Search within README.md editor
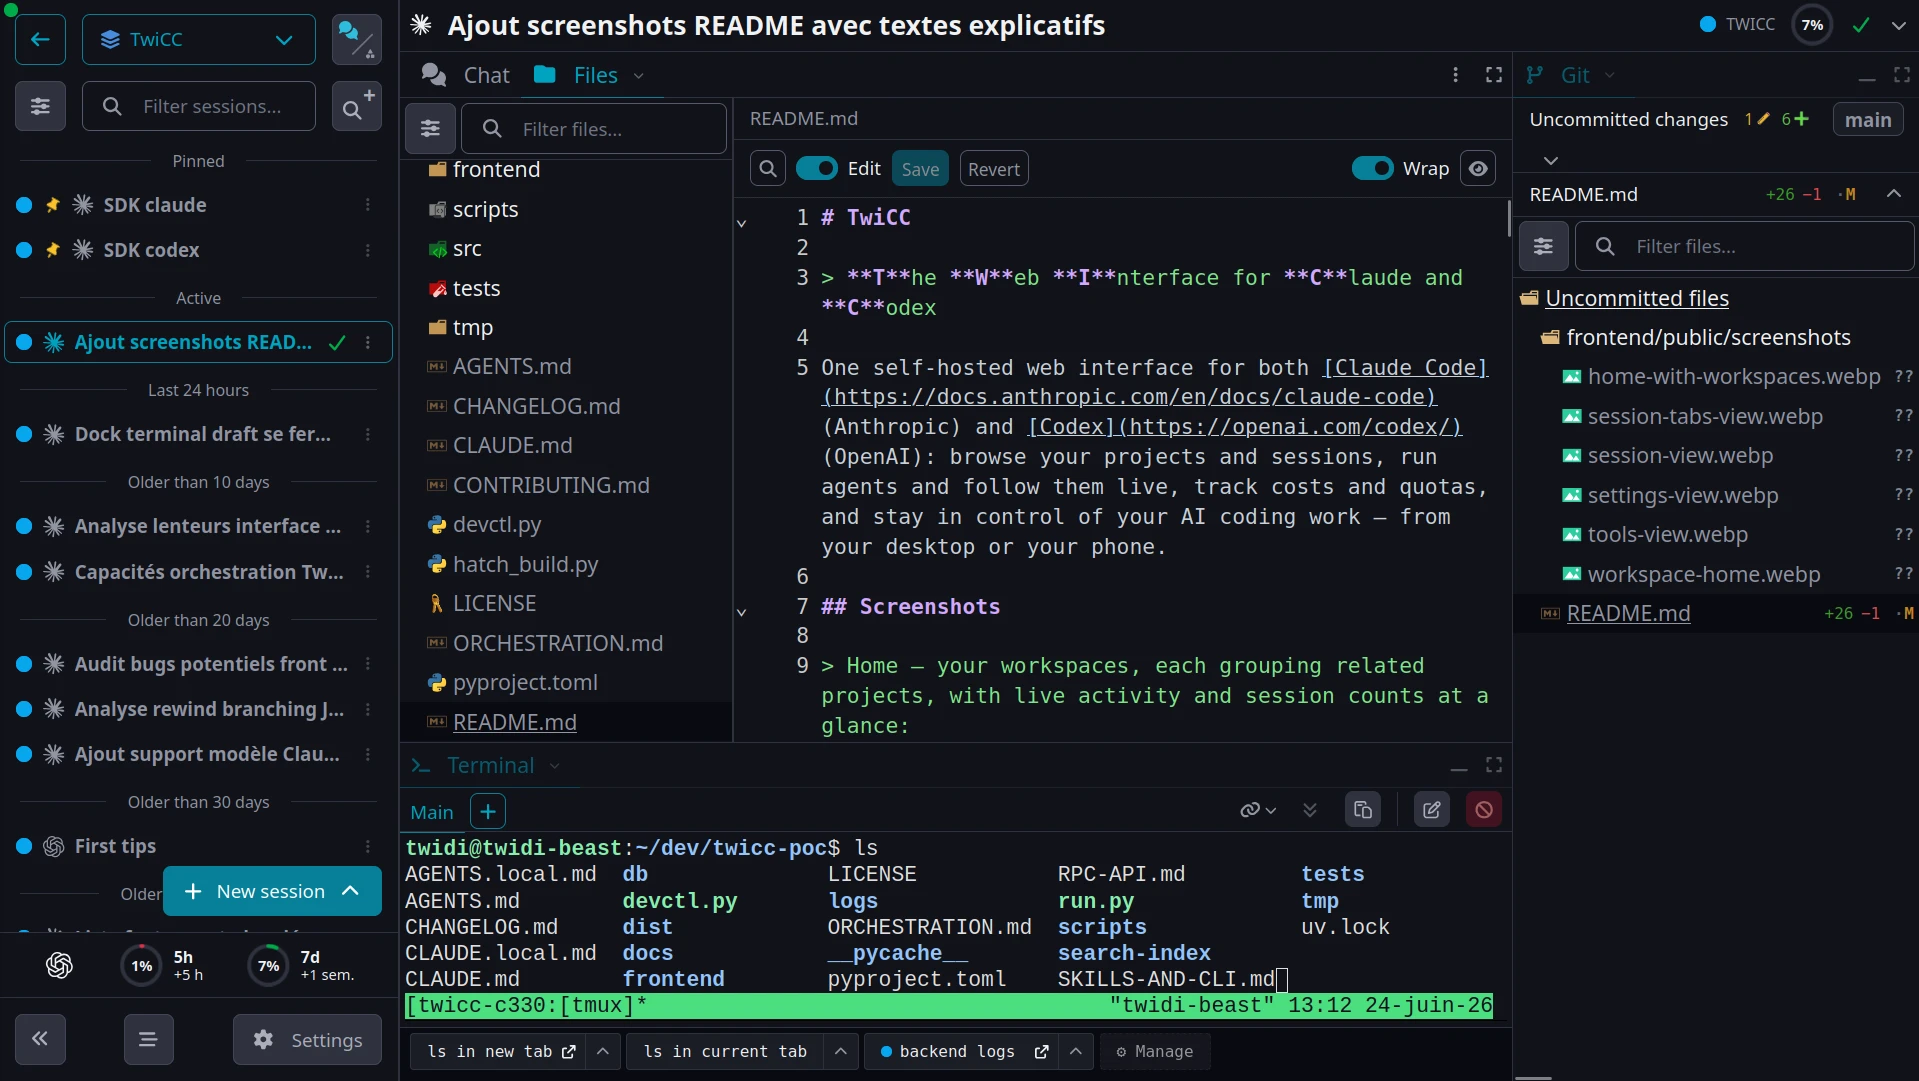The image size is (1919, 1081). (768, 169)
